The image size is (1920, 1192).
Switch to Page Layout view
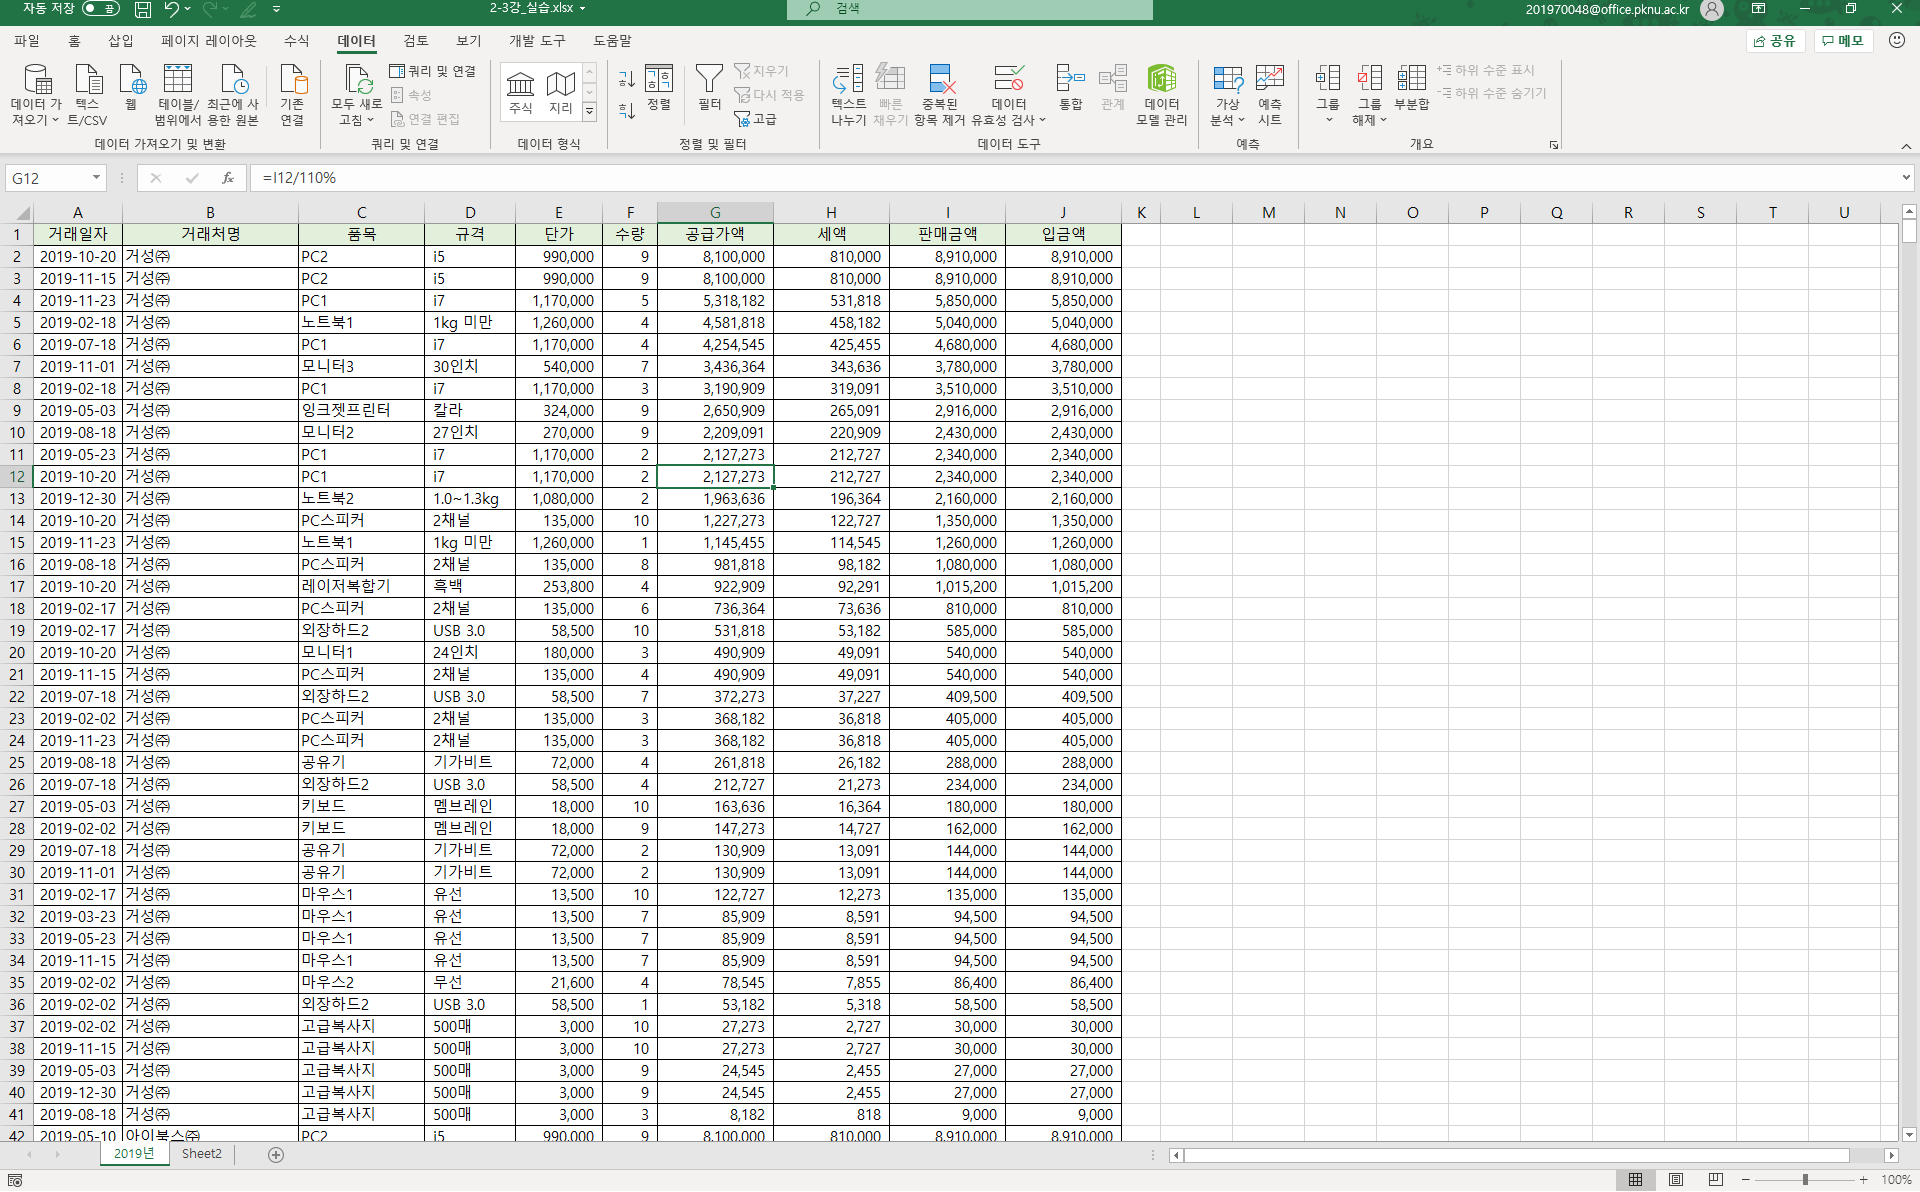(1676, 1180)
